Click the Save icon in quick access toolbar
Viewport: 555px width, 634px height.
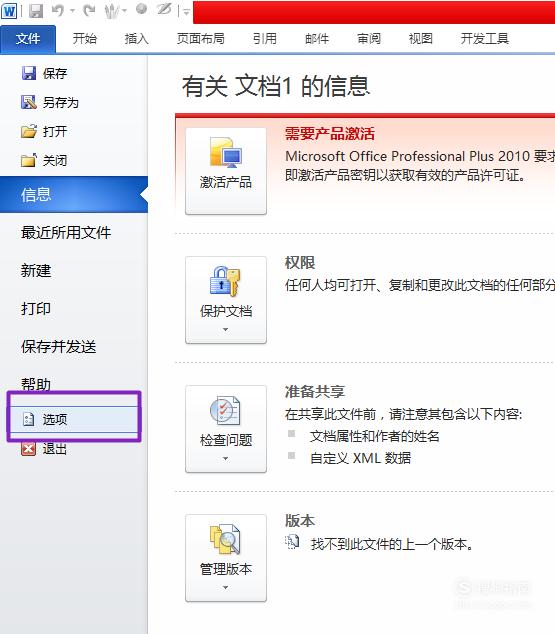(36, 11)
